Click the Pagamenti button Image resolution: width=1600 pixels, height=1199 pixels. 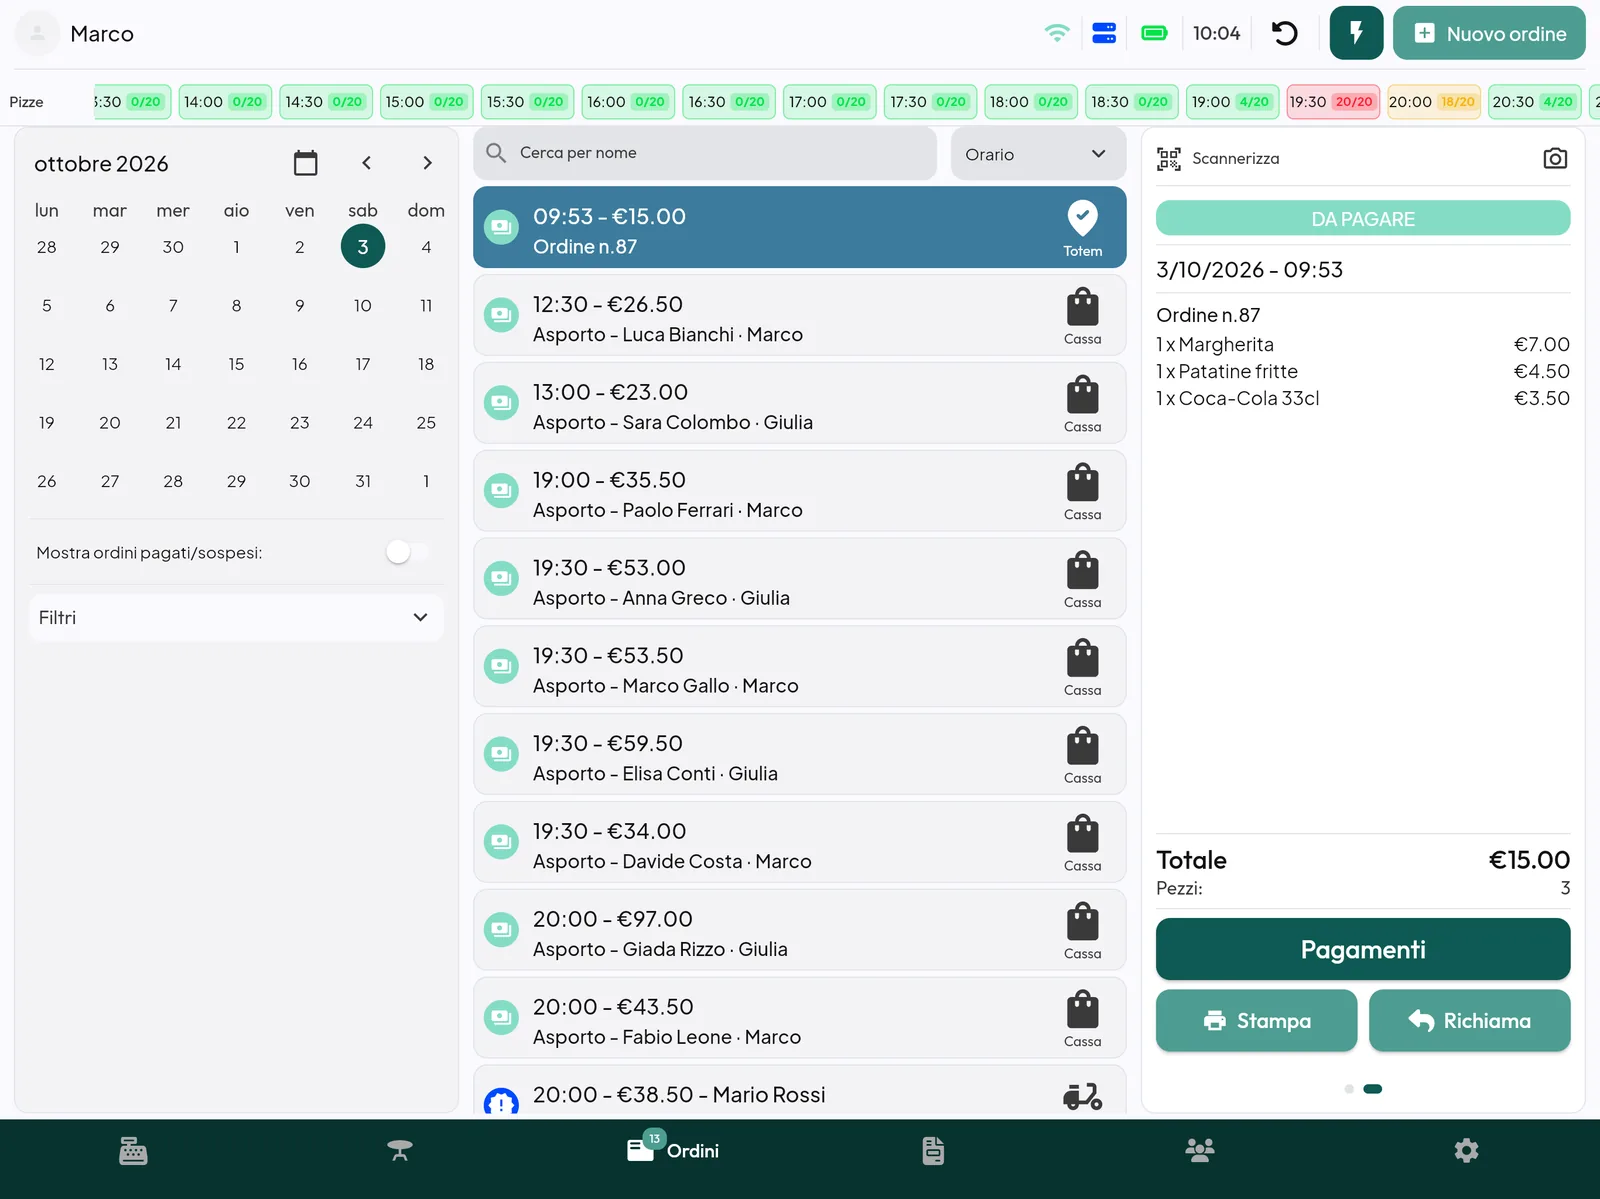click(x=1363, y=949)
